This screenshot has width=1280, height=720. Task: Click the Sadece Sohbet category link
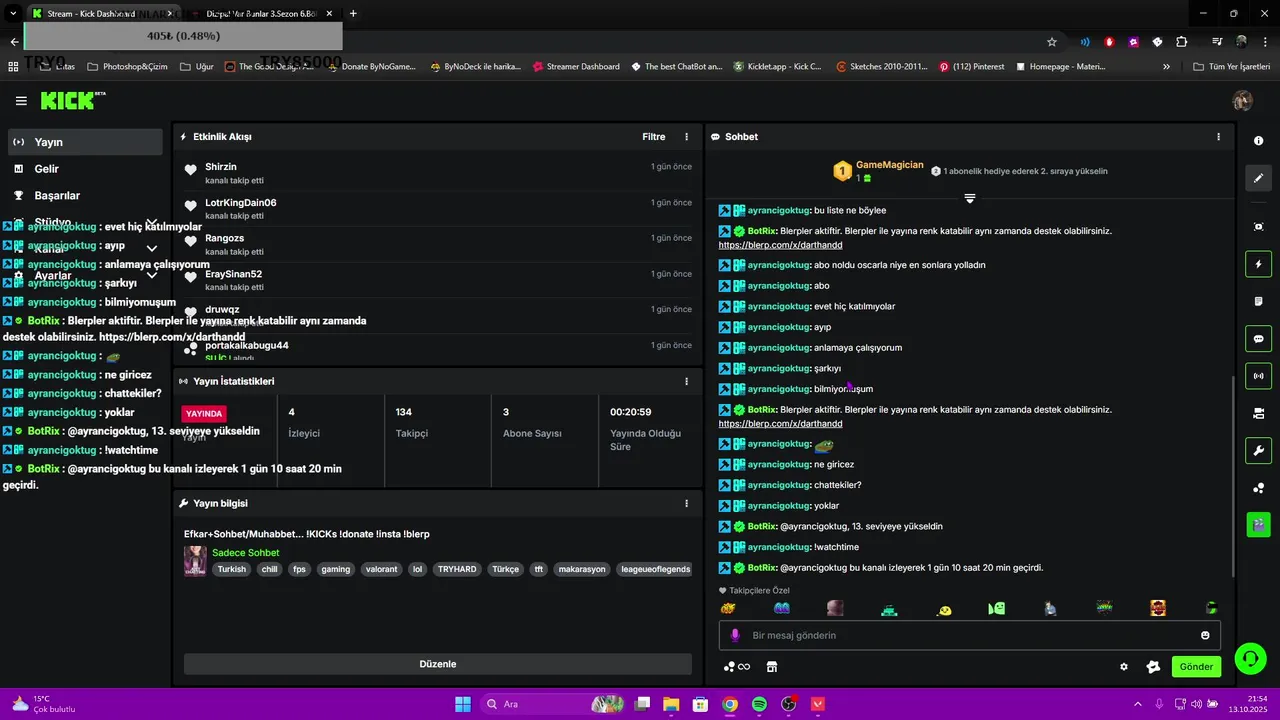(245, 553)
